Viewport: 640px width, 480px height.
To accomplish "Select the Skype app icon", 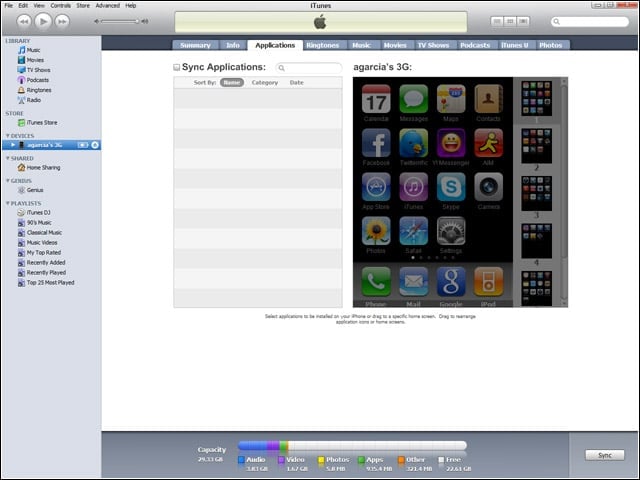I will [451, 187].
